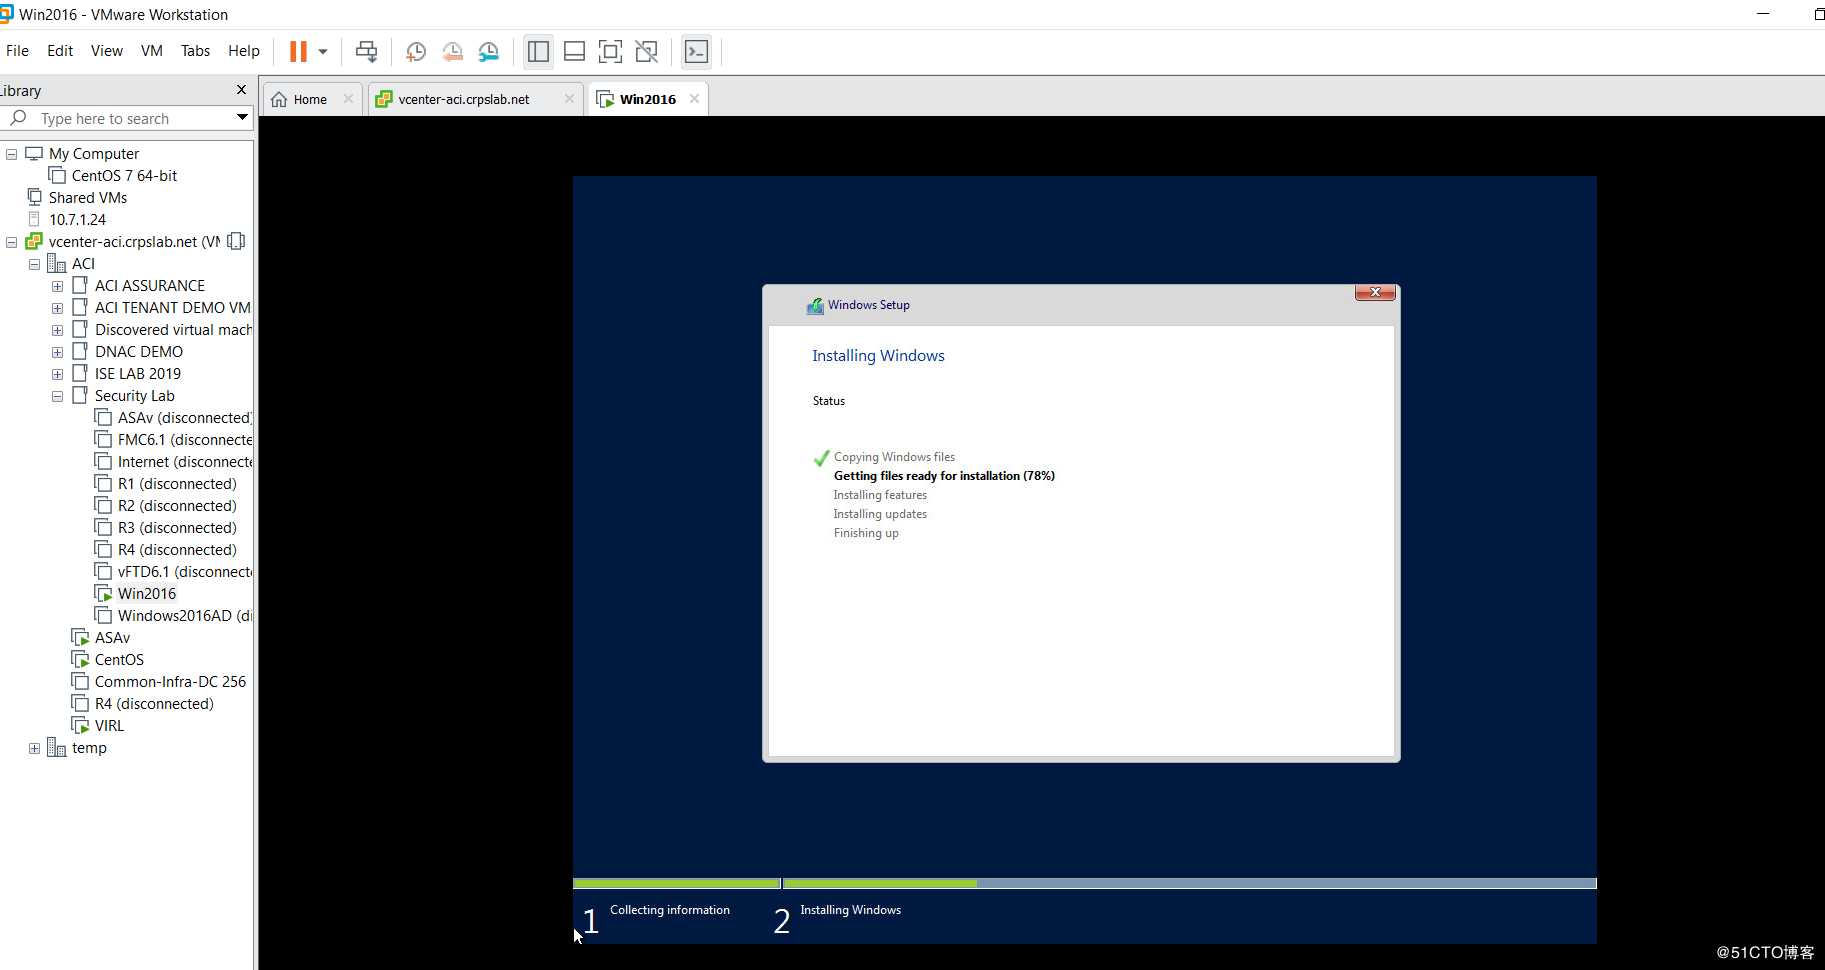Select R3 (disconnected) VM
The width and height of the screenshot is (1825, 970).
click(x=176, y=528)
